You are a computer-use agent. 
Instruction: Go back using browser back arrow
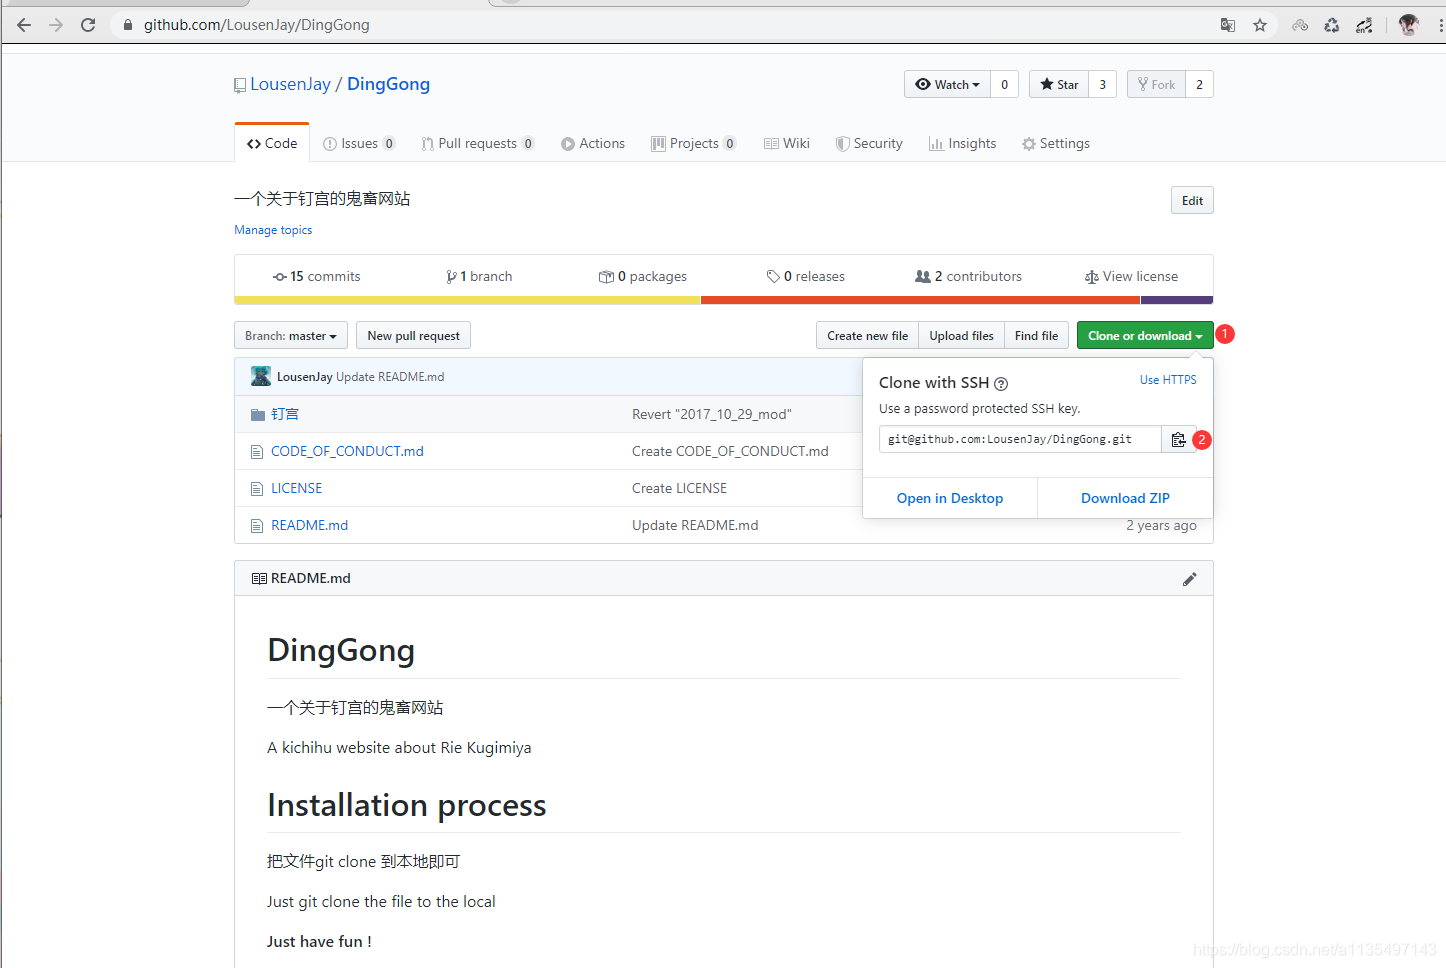pos(24,25)
